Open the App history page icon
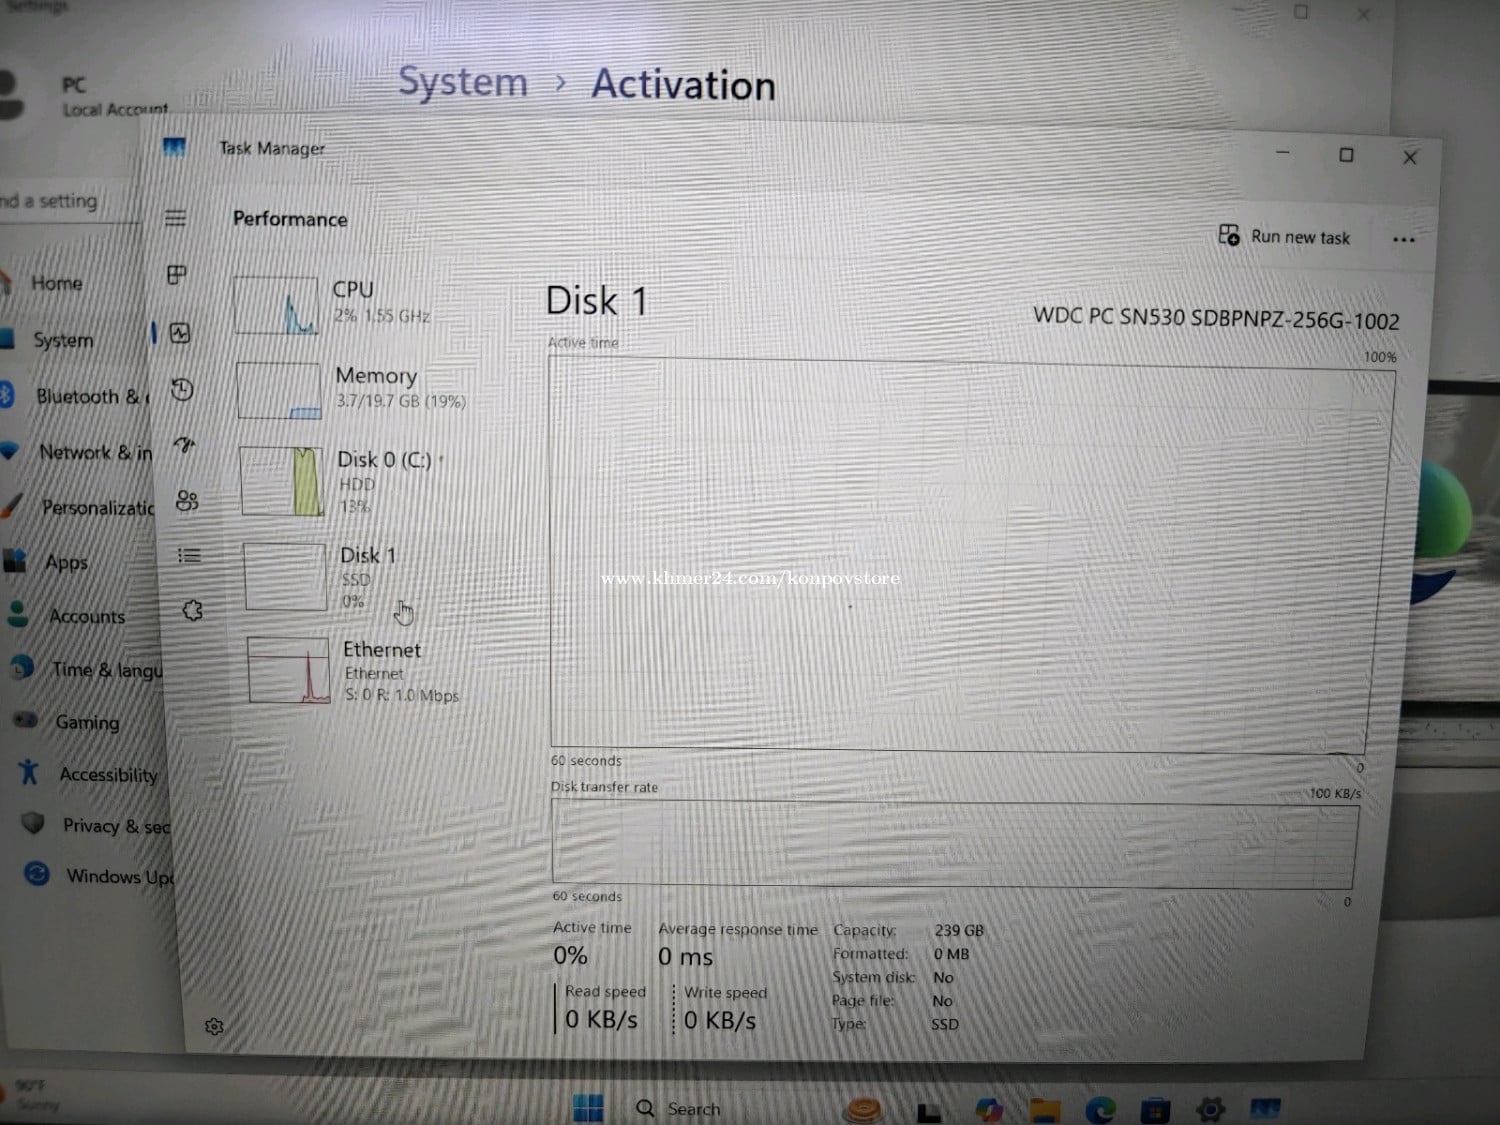Viewport: 1500px width, 1125px height. point(182,390)
